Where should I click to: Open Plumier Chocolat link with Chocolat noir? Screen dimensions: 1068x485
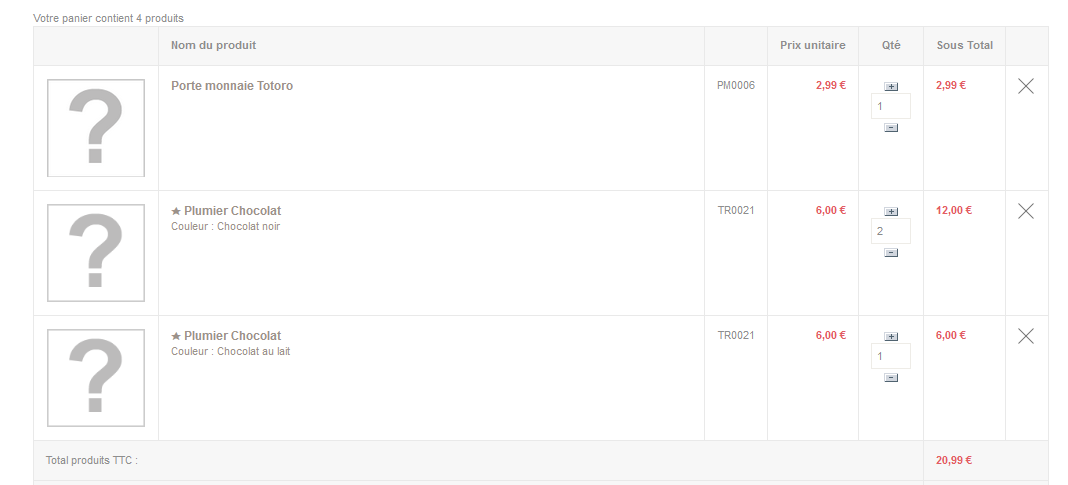(232, 211)
